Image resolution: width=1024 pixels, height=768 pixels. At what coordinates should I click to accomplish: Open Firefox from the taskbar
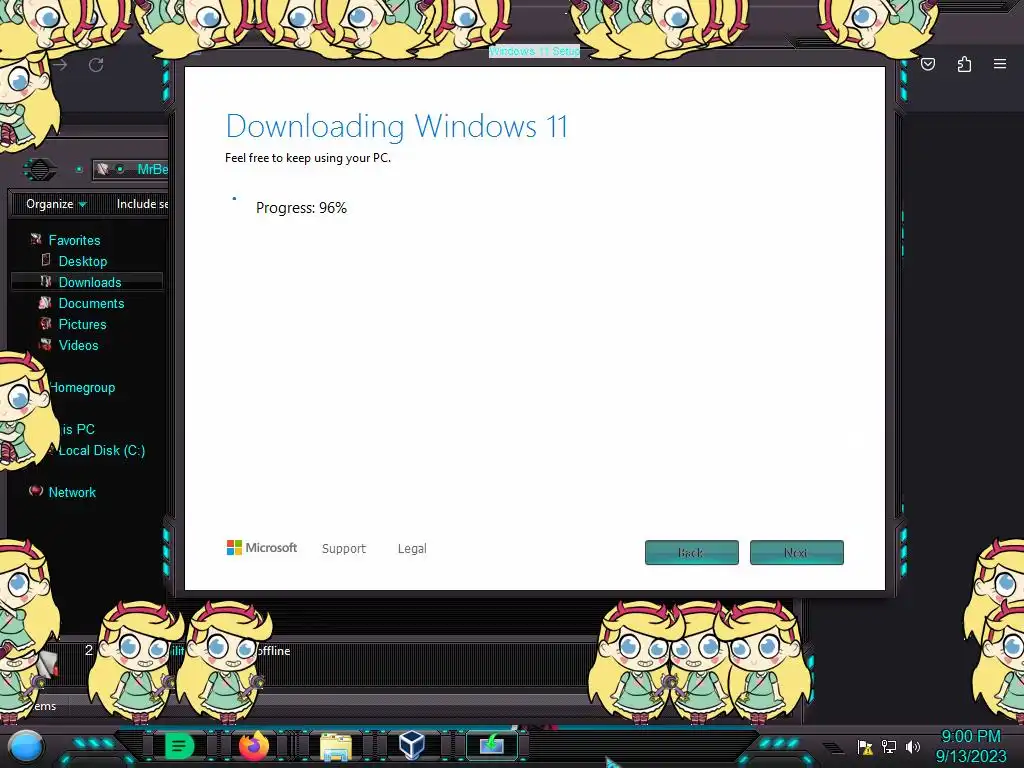(254, 746)
